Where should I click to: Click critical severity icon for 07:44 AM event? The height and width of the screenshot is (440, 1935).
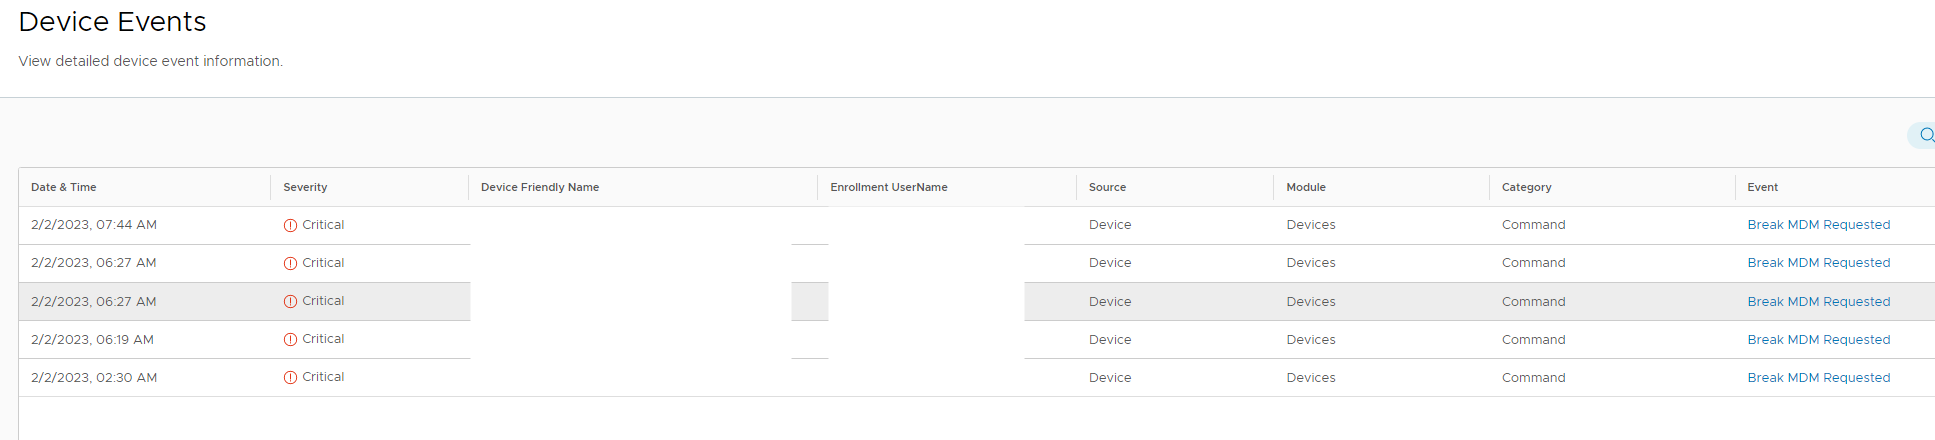[x=290, y=226]
